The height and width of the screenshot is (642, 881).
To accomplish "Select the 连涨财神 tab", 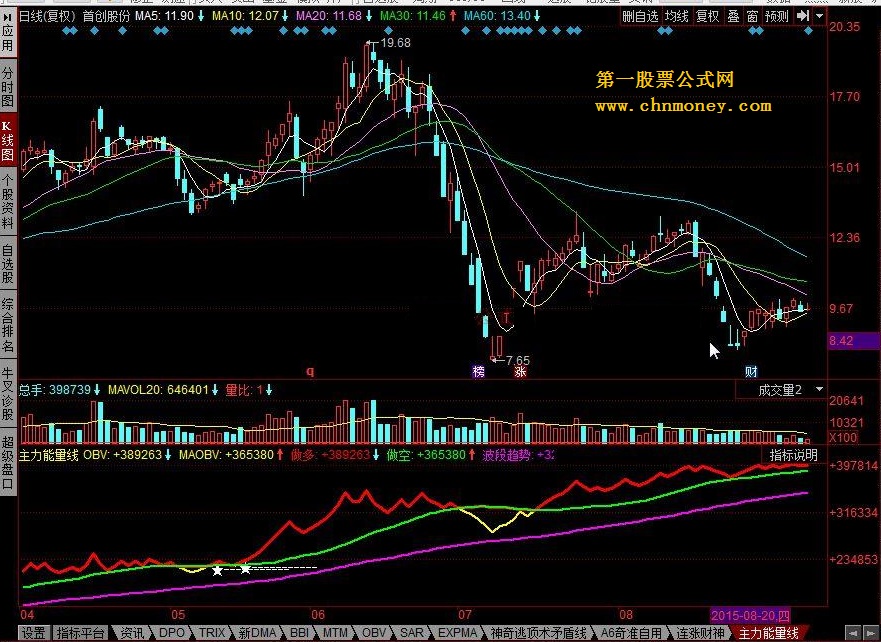I will (699, 633).
